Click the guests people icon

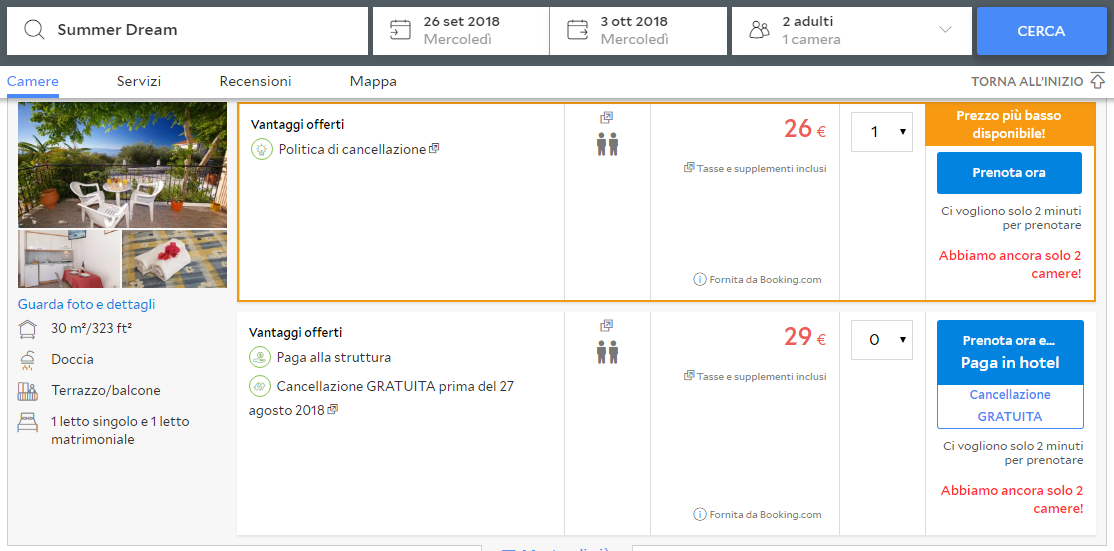(760, 30)
